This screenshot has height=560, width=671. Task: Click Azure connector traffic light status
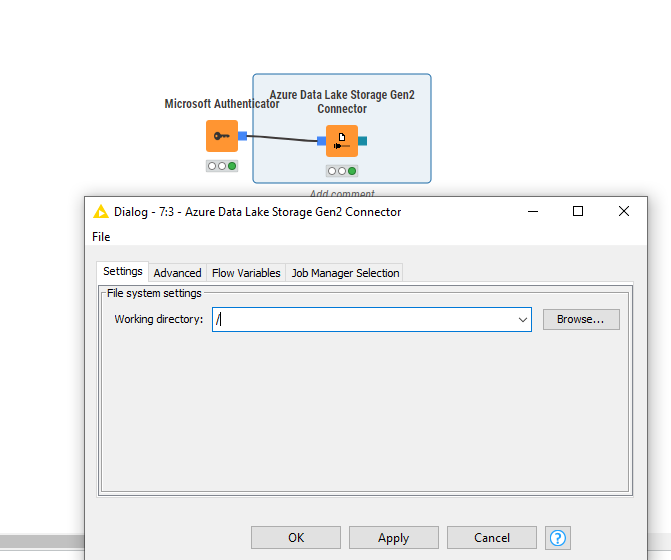click(x=342, y=171)
